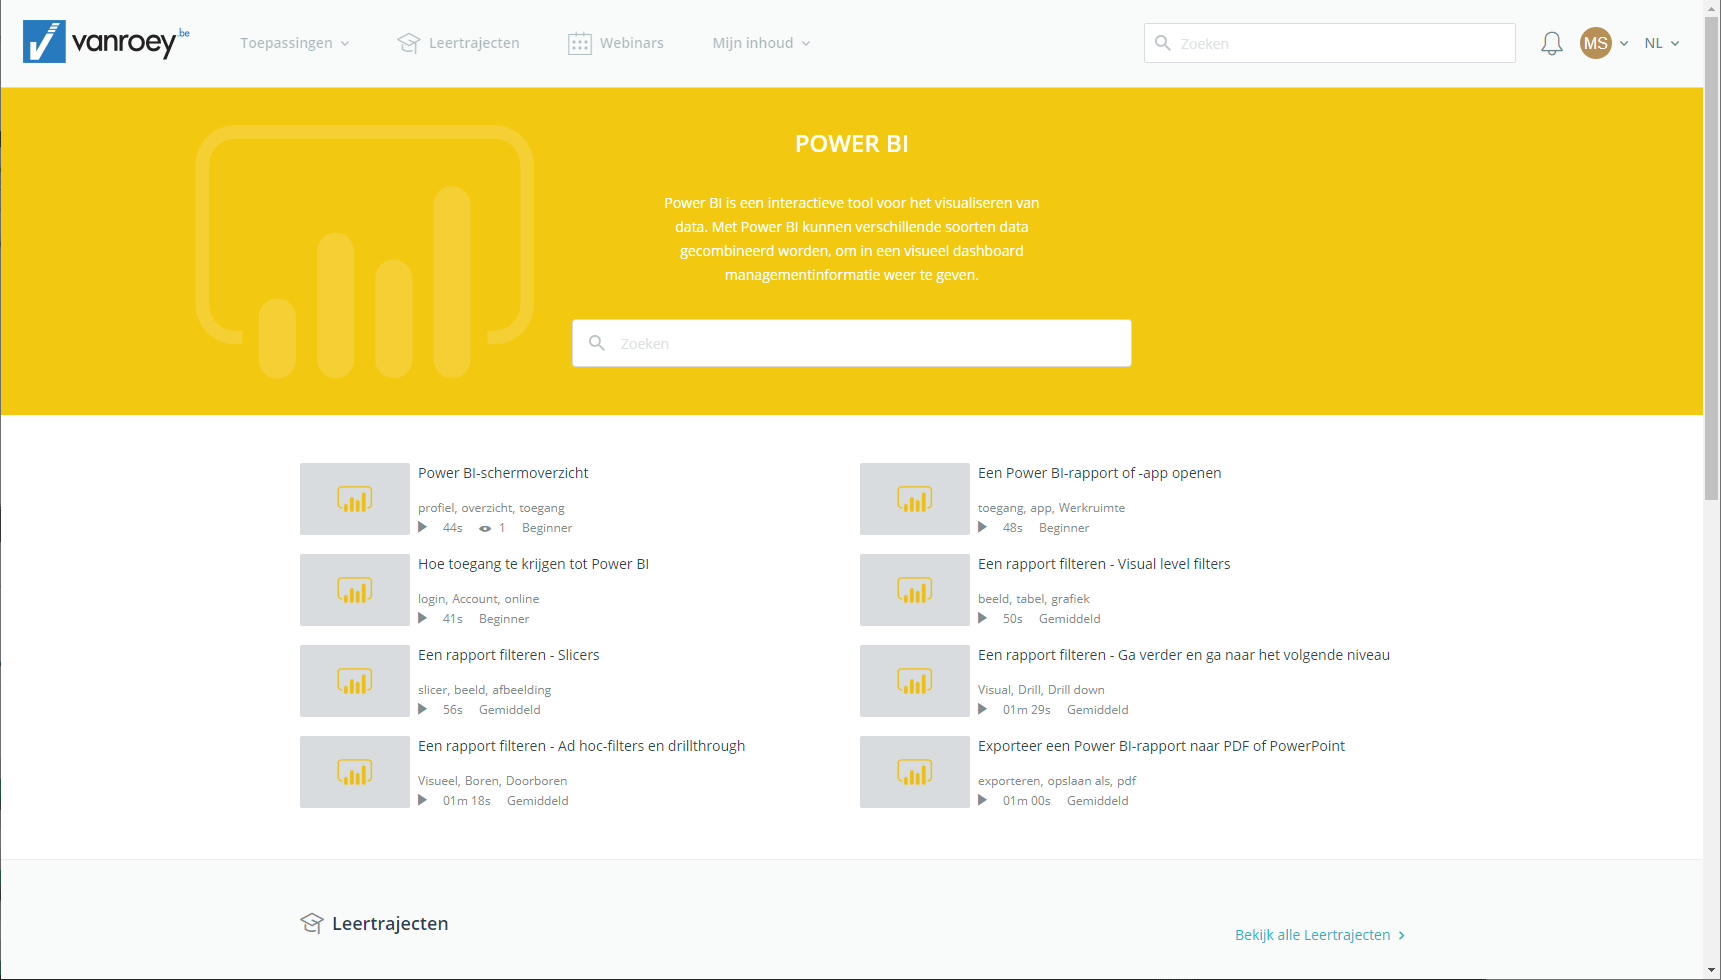Screen dimensions: 1721x980
Task: Click the graduation cap icon beside Leertrajecten heading
Action: click(312, 923)
